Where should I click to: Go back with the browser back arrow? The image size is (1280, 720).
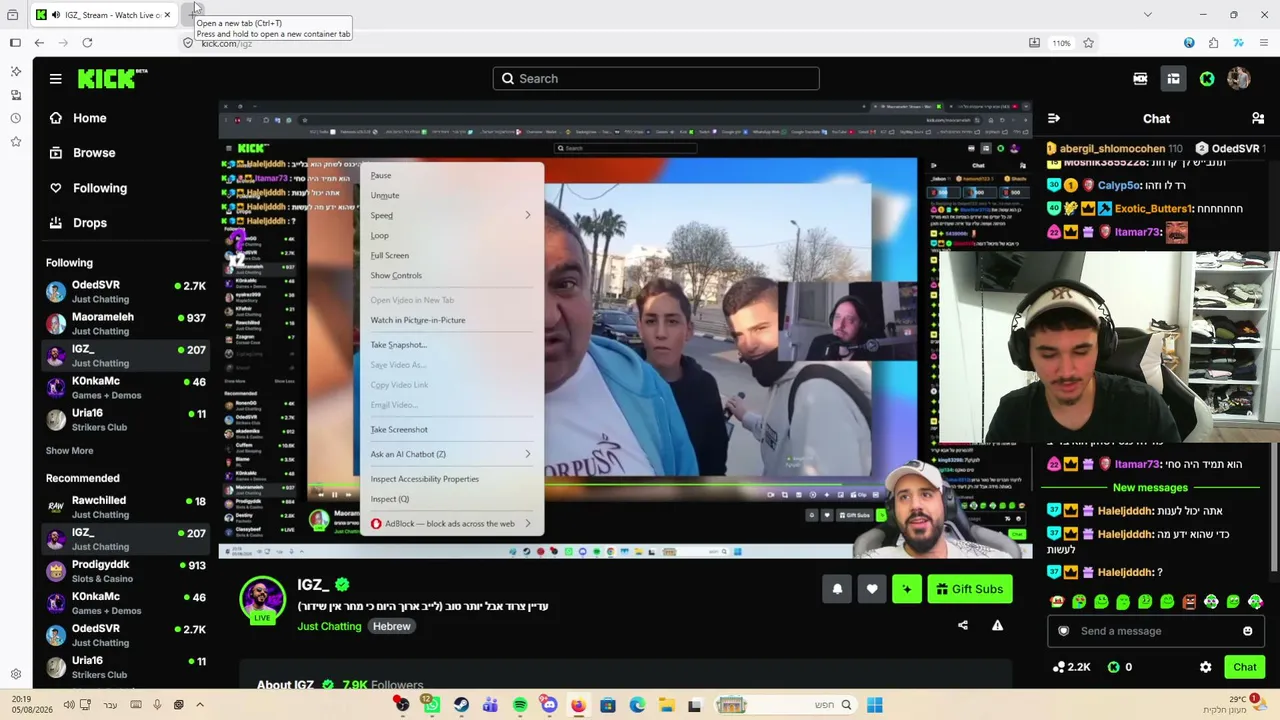[x=39, y=43]
